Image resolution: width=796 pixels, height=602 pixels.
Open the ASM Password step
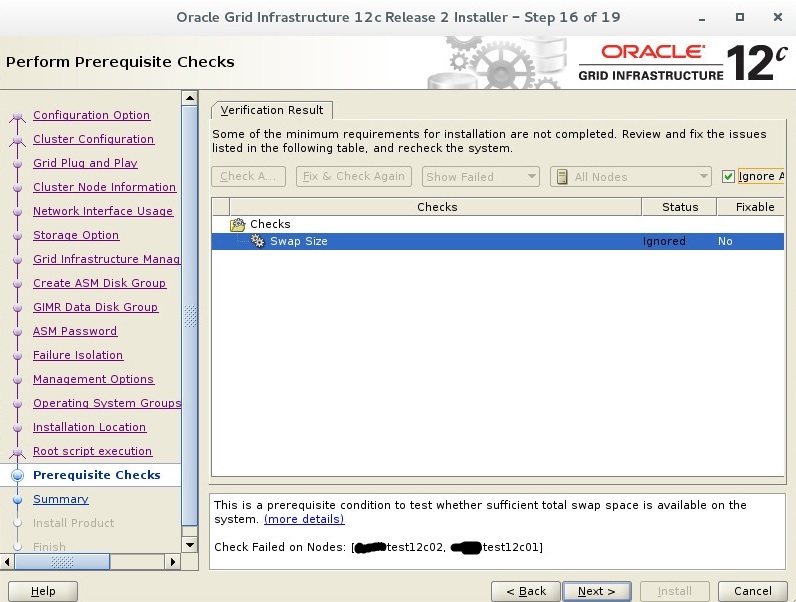[x=75, y=331]
